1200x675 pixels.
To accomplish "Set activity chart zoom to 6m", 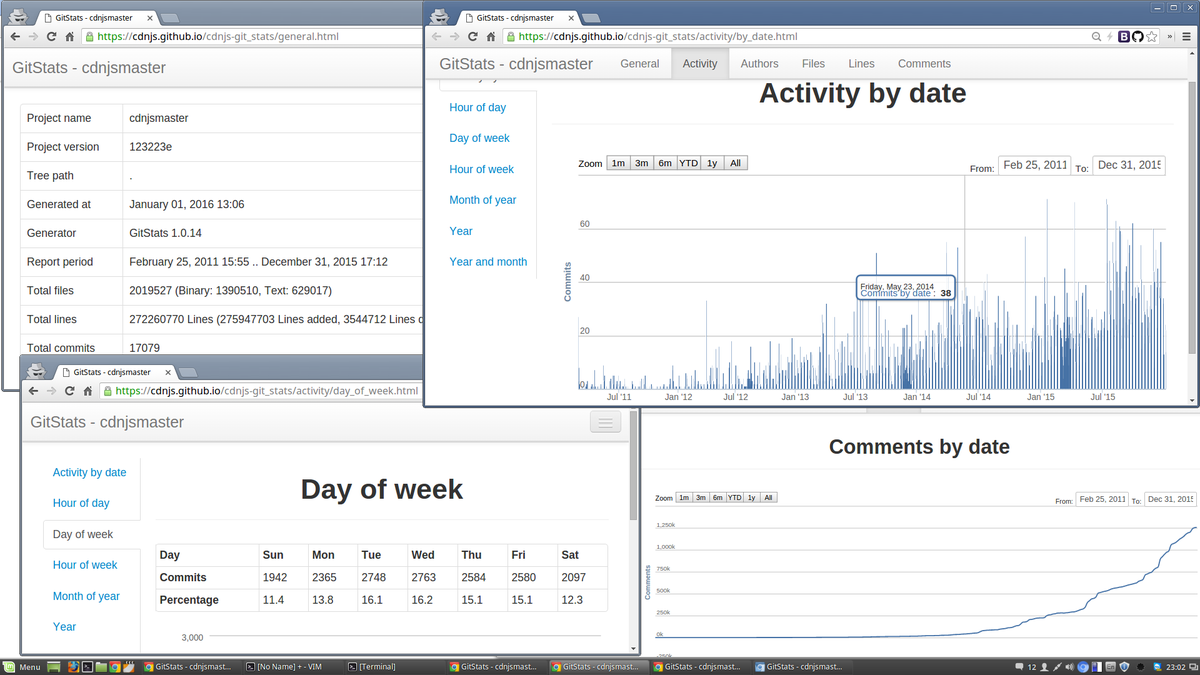I will [x=665, y=163].
